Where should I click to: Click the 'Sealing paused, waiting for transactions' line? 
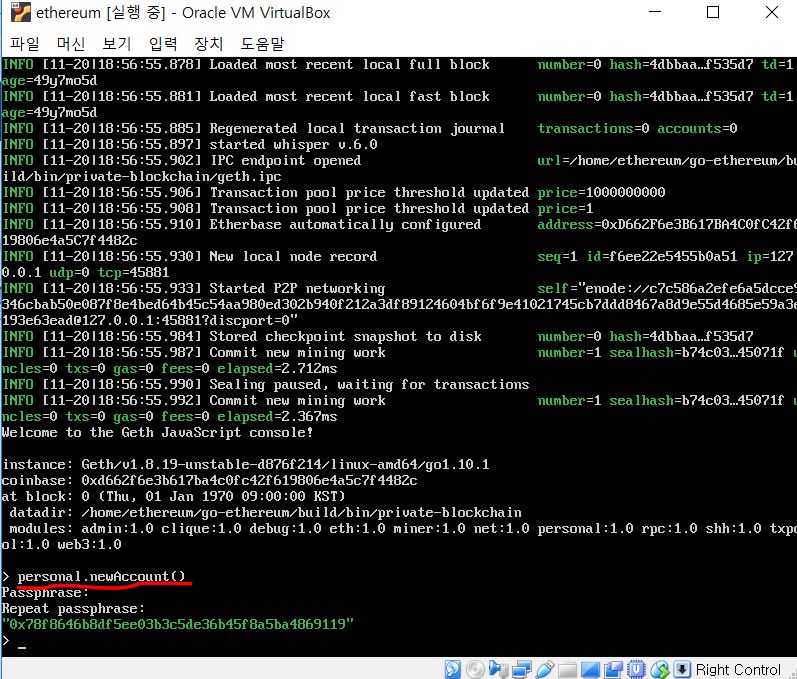pos(266,384)
